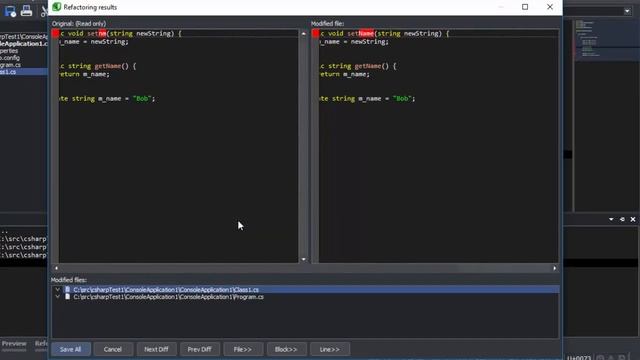The height and width of the screenshot is (360, 640).
Task: Open the output panel dropdown arrow
Action: point(611,220)
